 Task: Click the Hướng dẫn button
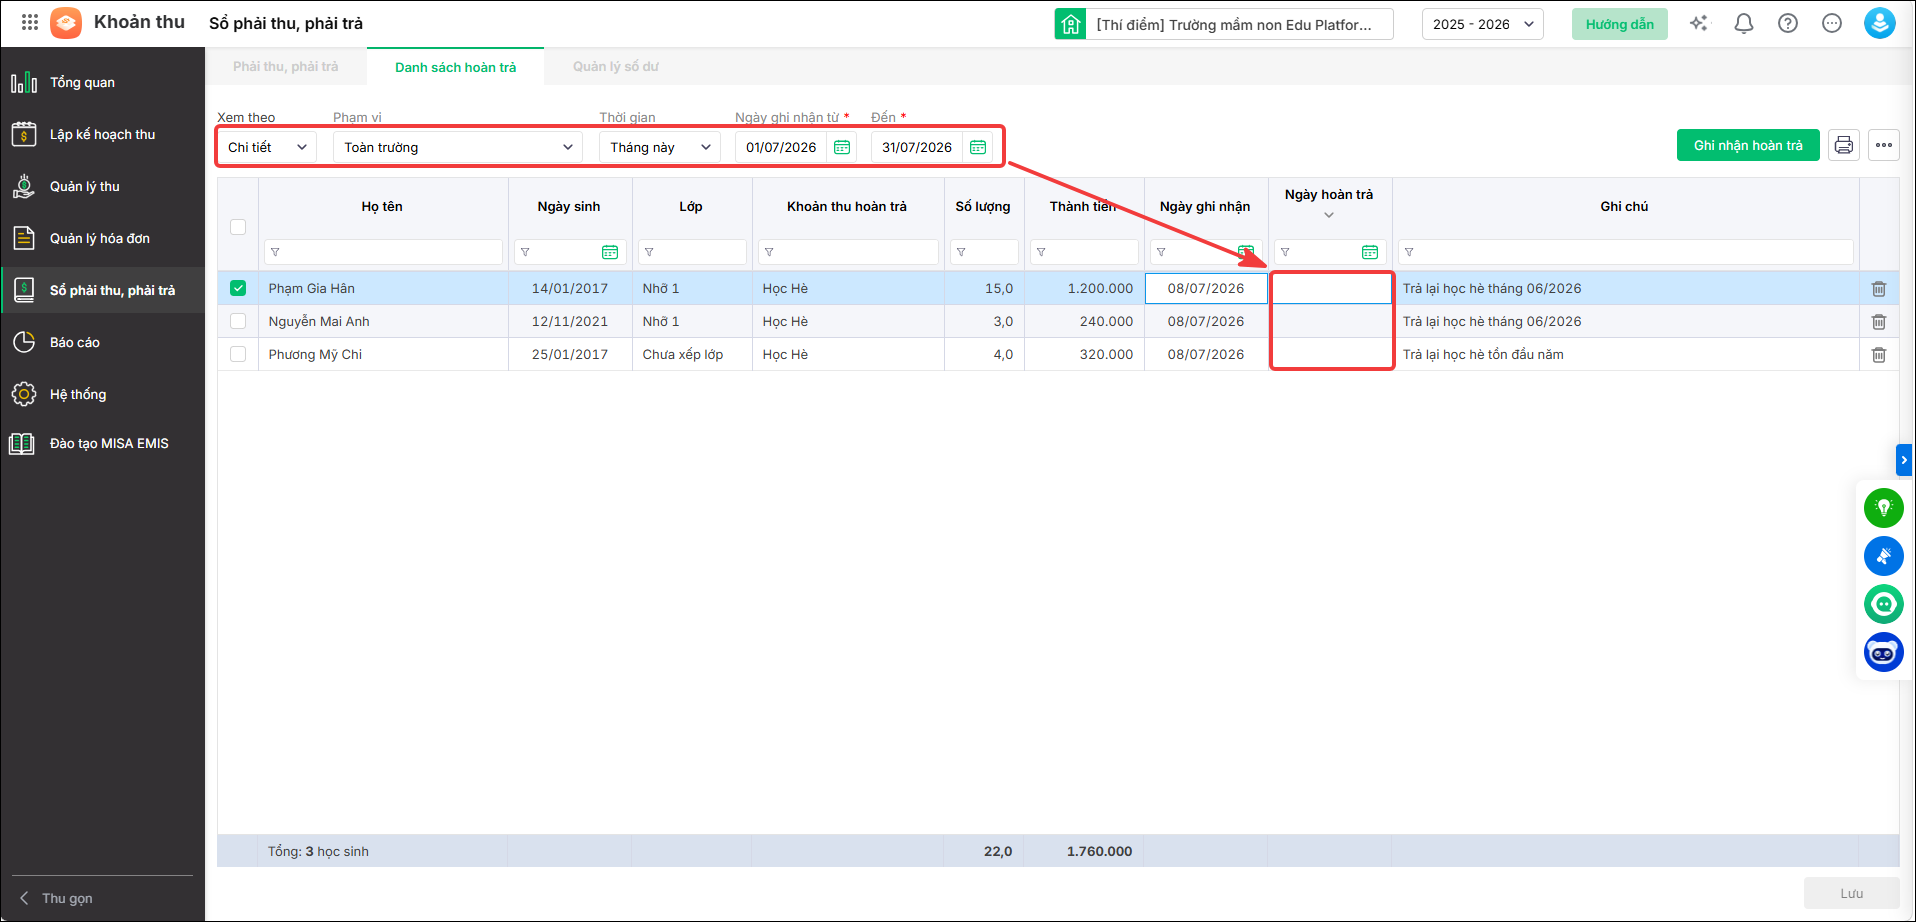[x=1620, y=24]
